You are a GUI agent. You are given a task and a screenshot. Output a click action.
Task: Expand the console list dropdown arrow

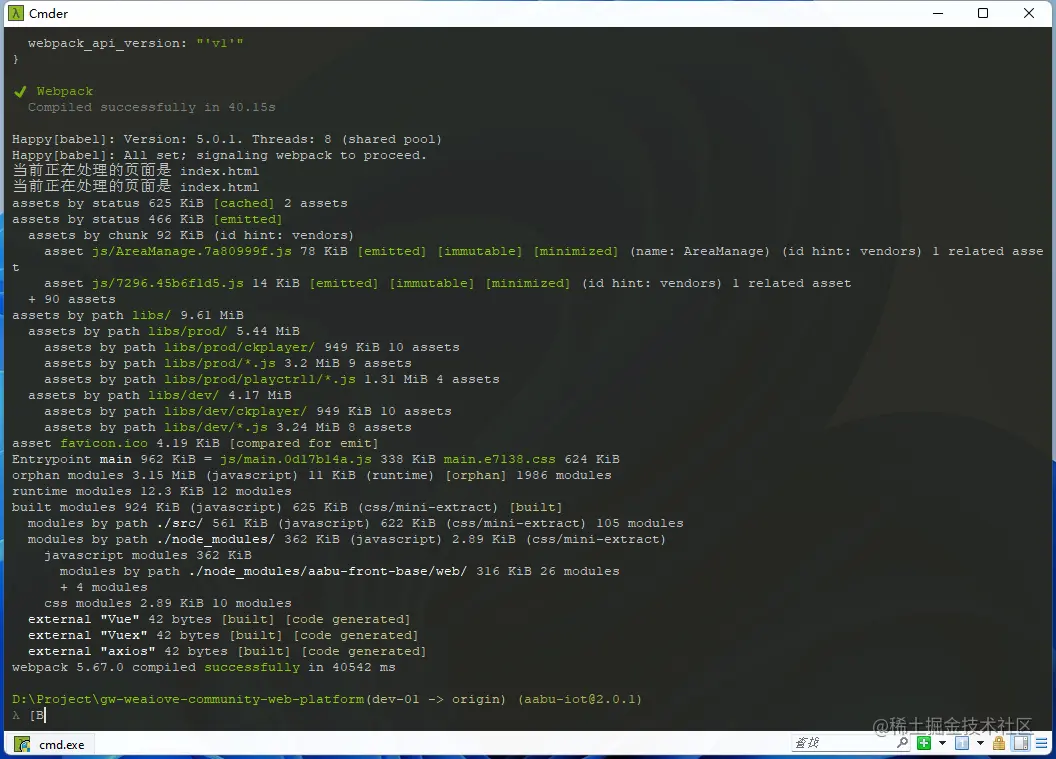pyautogui.click(x=980, y=743)
